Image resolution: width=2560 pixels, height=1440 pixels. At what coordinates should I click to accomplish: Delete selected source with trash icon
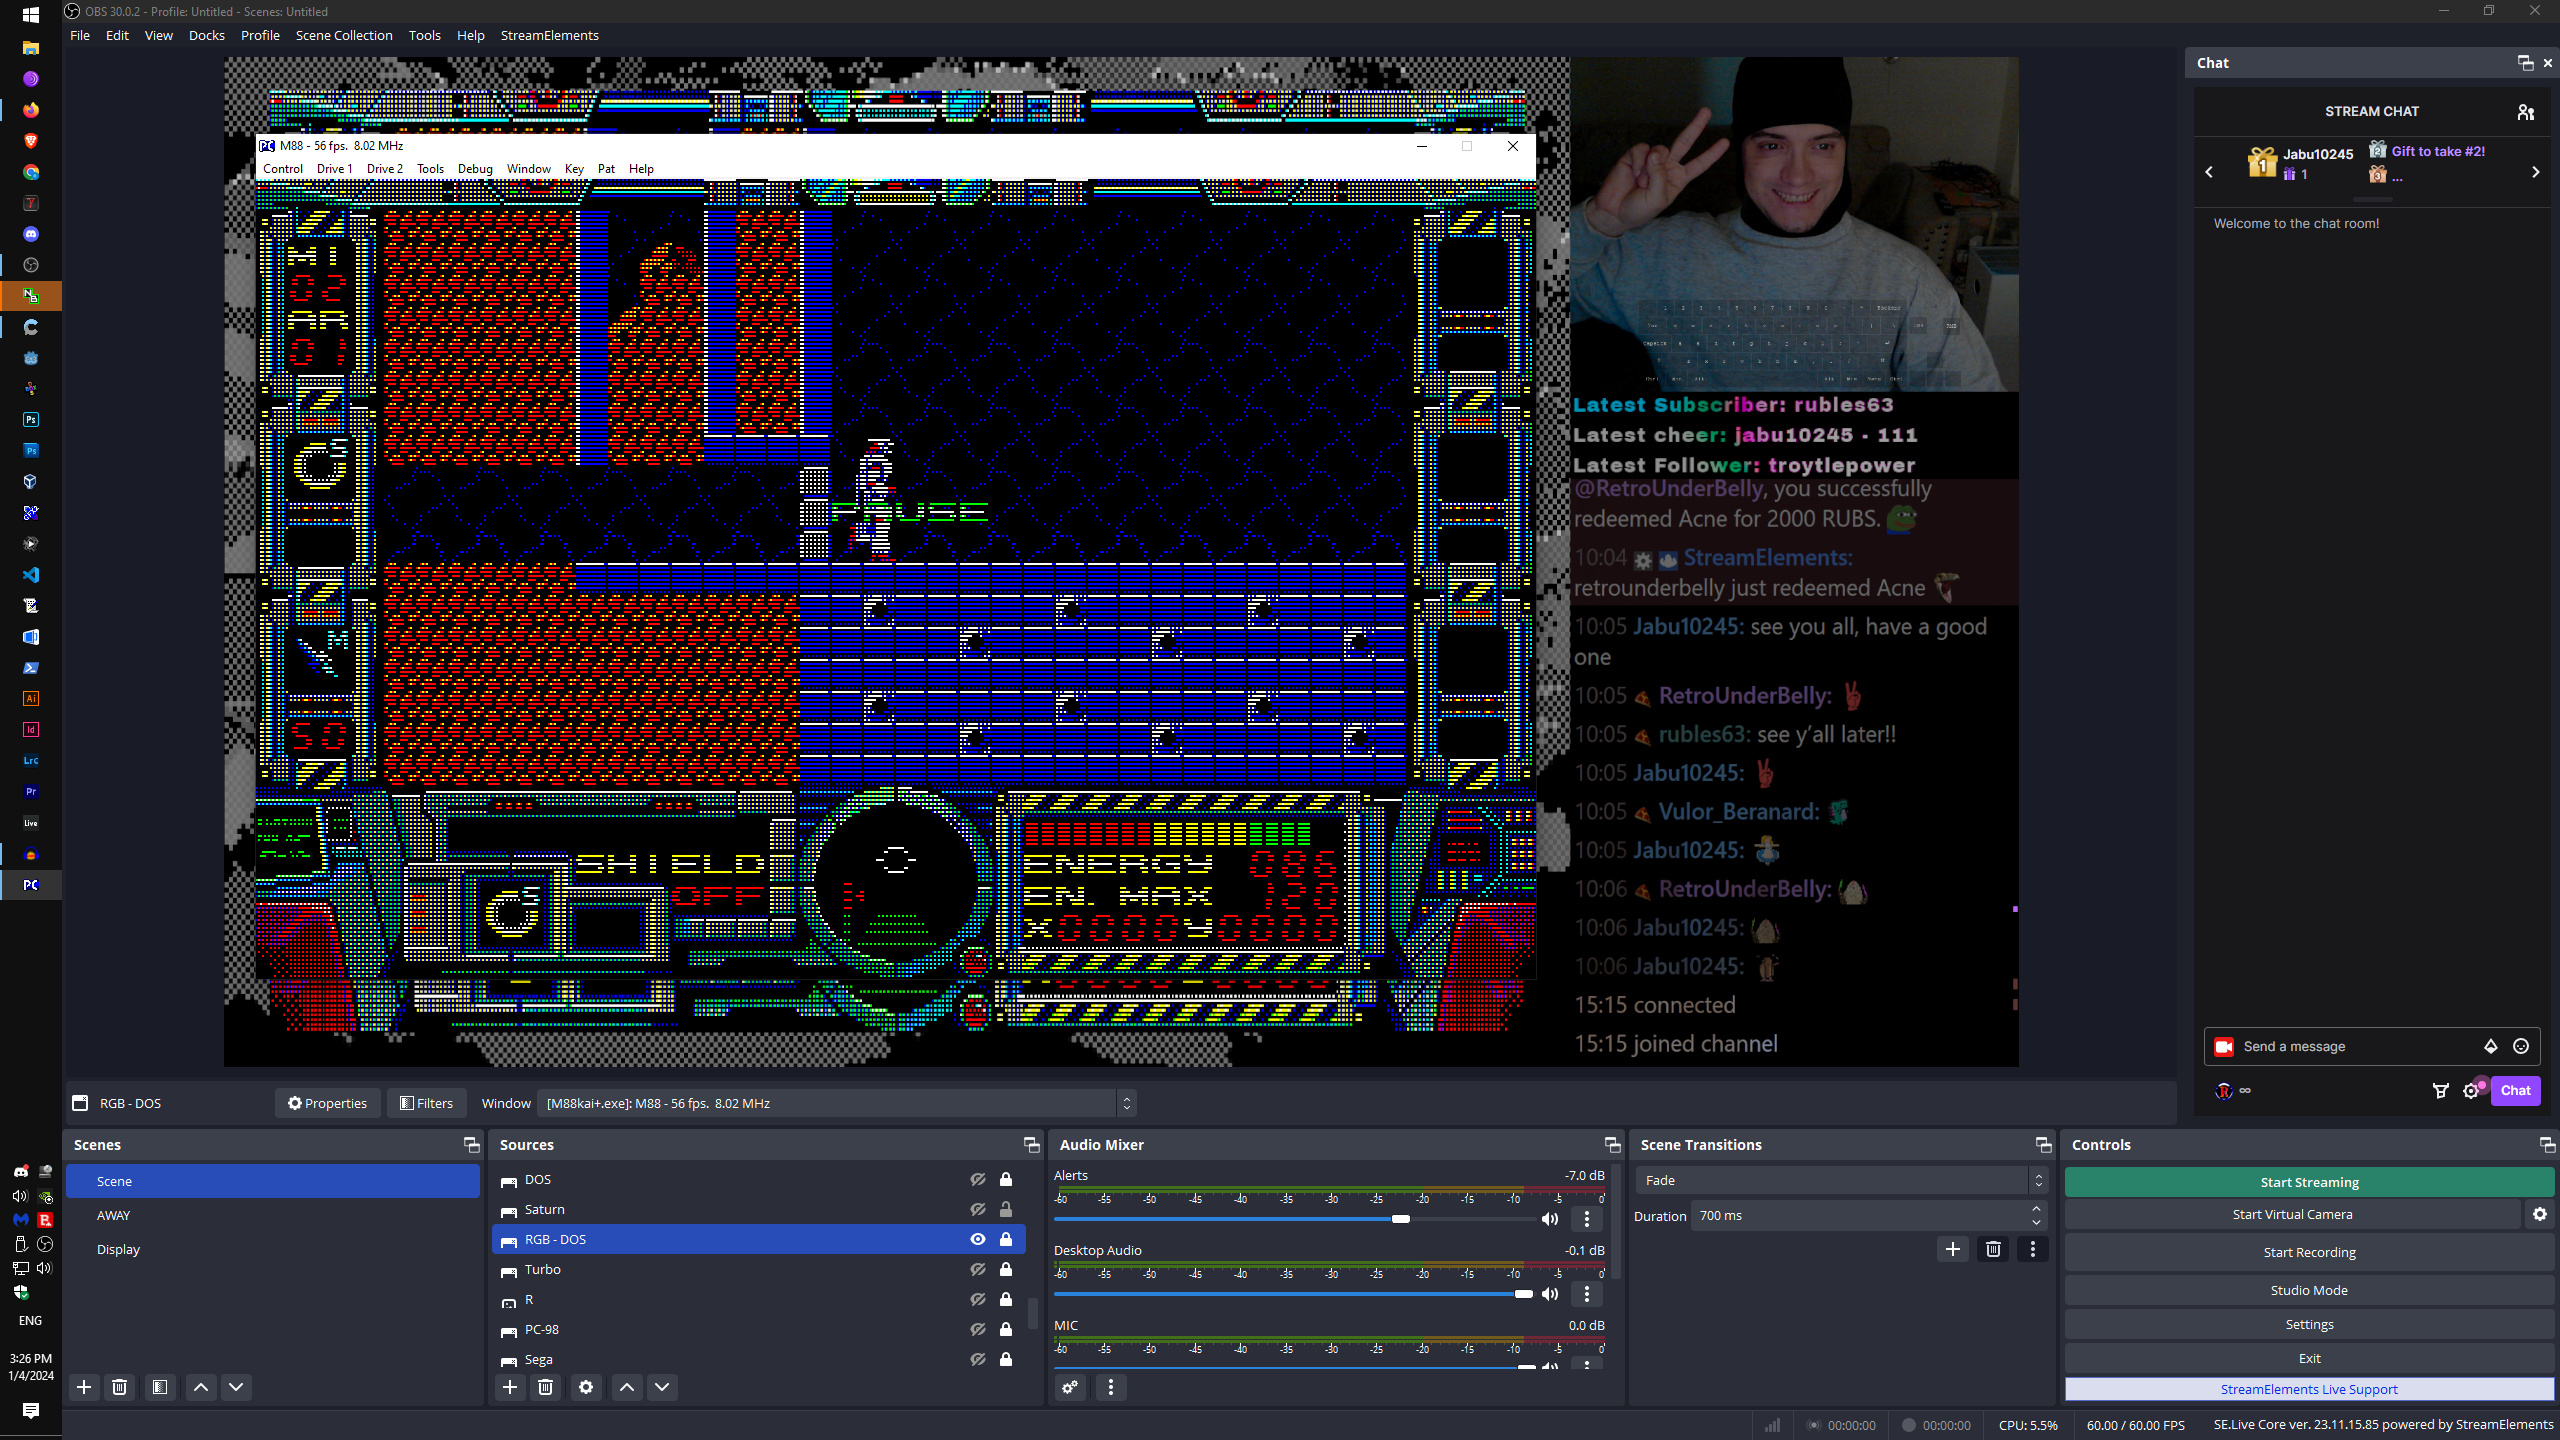click(546, 1387)
